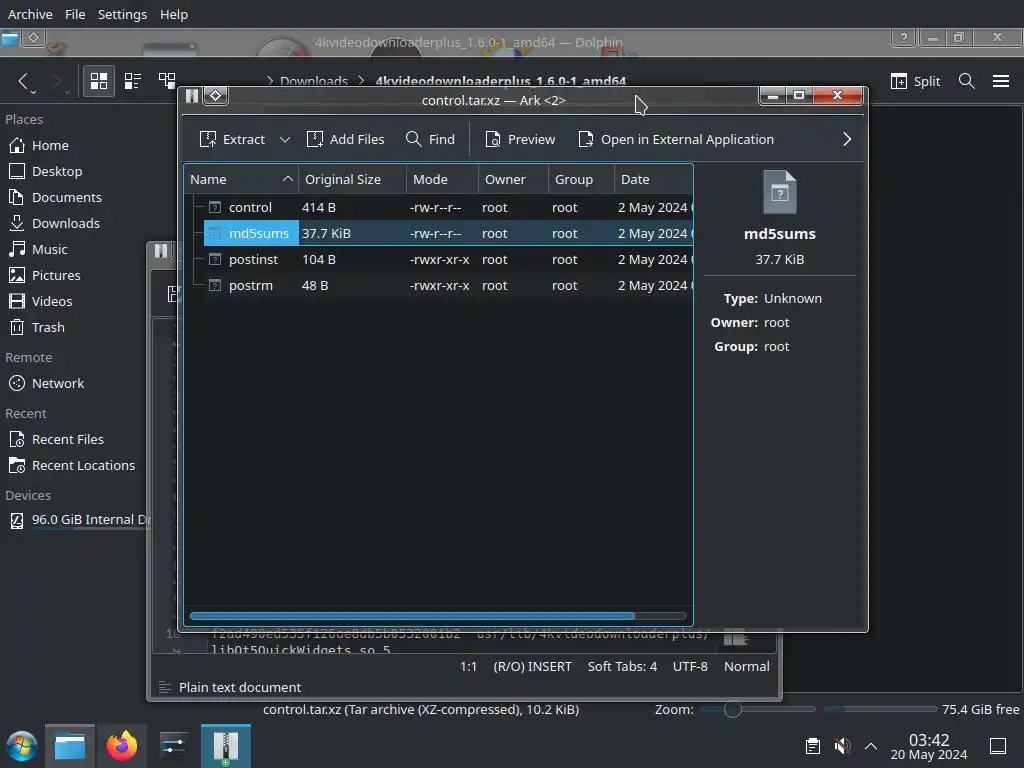This screenshot has height=768, width=1024.
Task: Select the md5sums file row
Action: click(x=439, y=233)
